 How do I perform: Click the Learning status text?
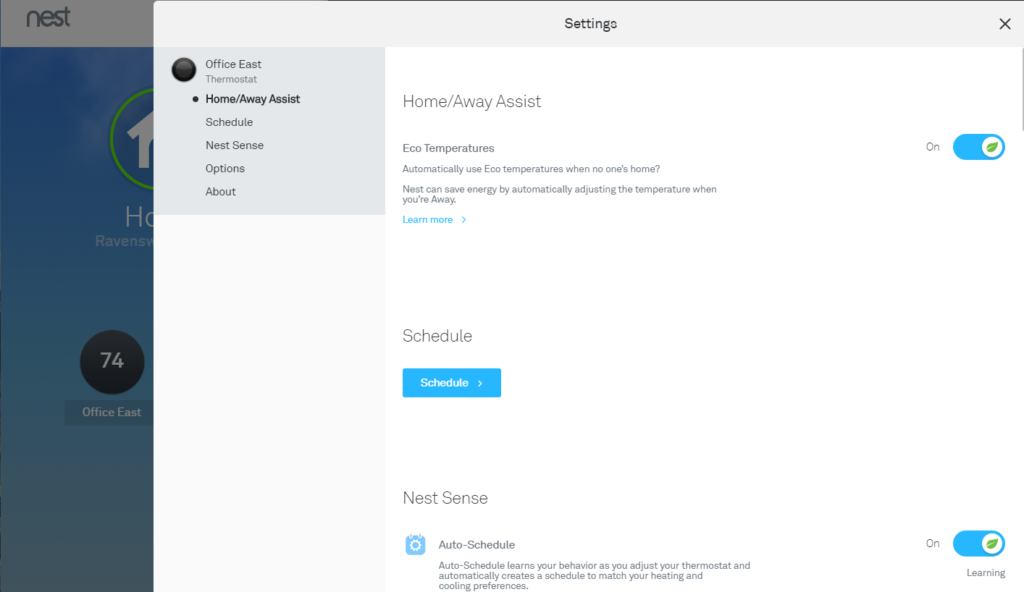pos(985,573)
